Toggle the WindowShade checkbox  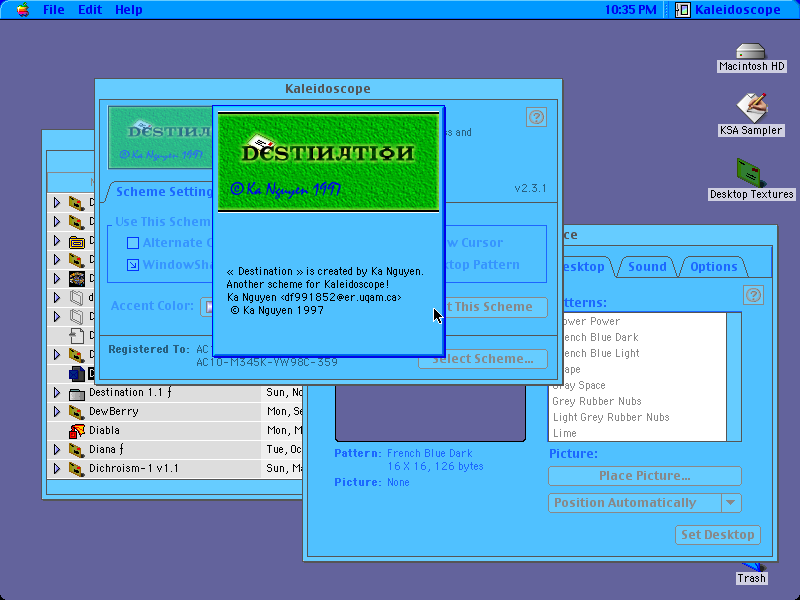pos(133,265)
